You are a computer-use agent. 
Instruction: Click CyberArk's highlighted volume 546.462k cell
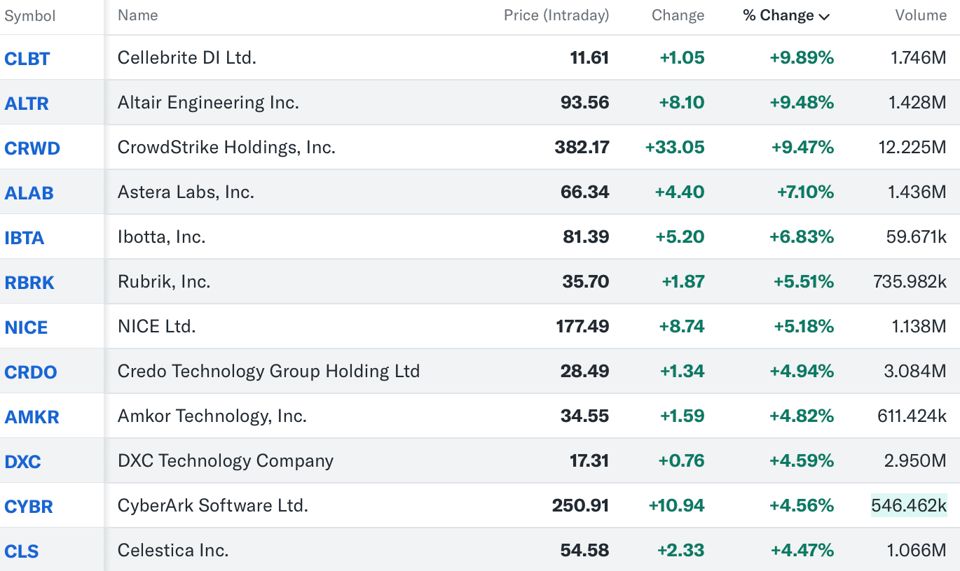point(908,505)
